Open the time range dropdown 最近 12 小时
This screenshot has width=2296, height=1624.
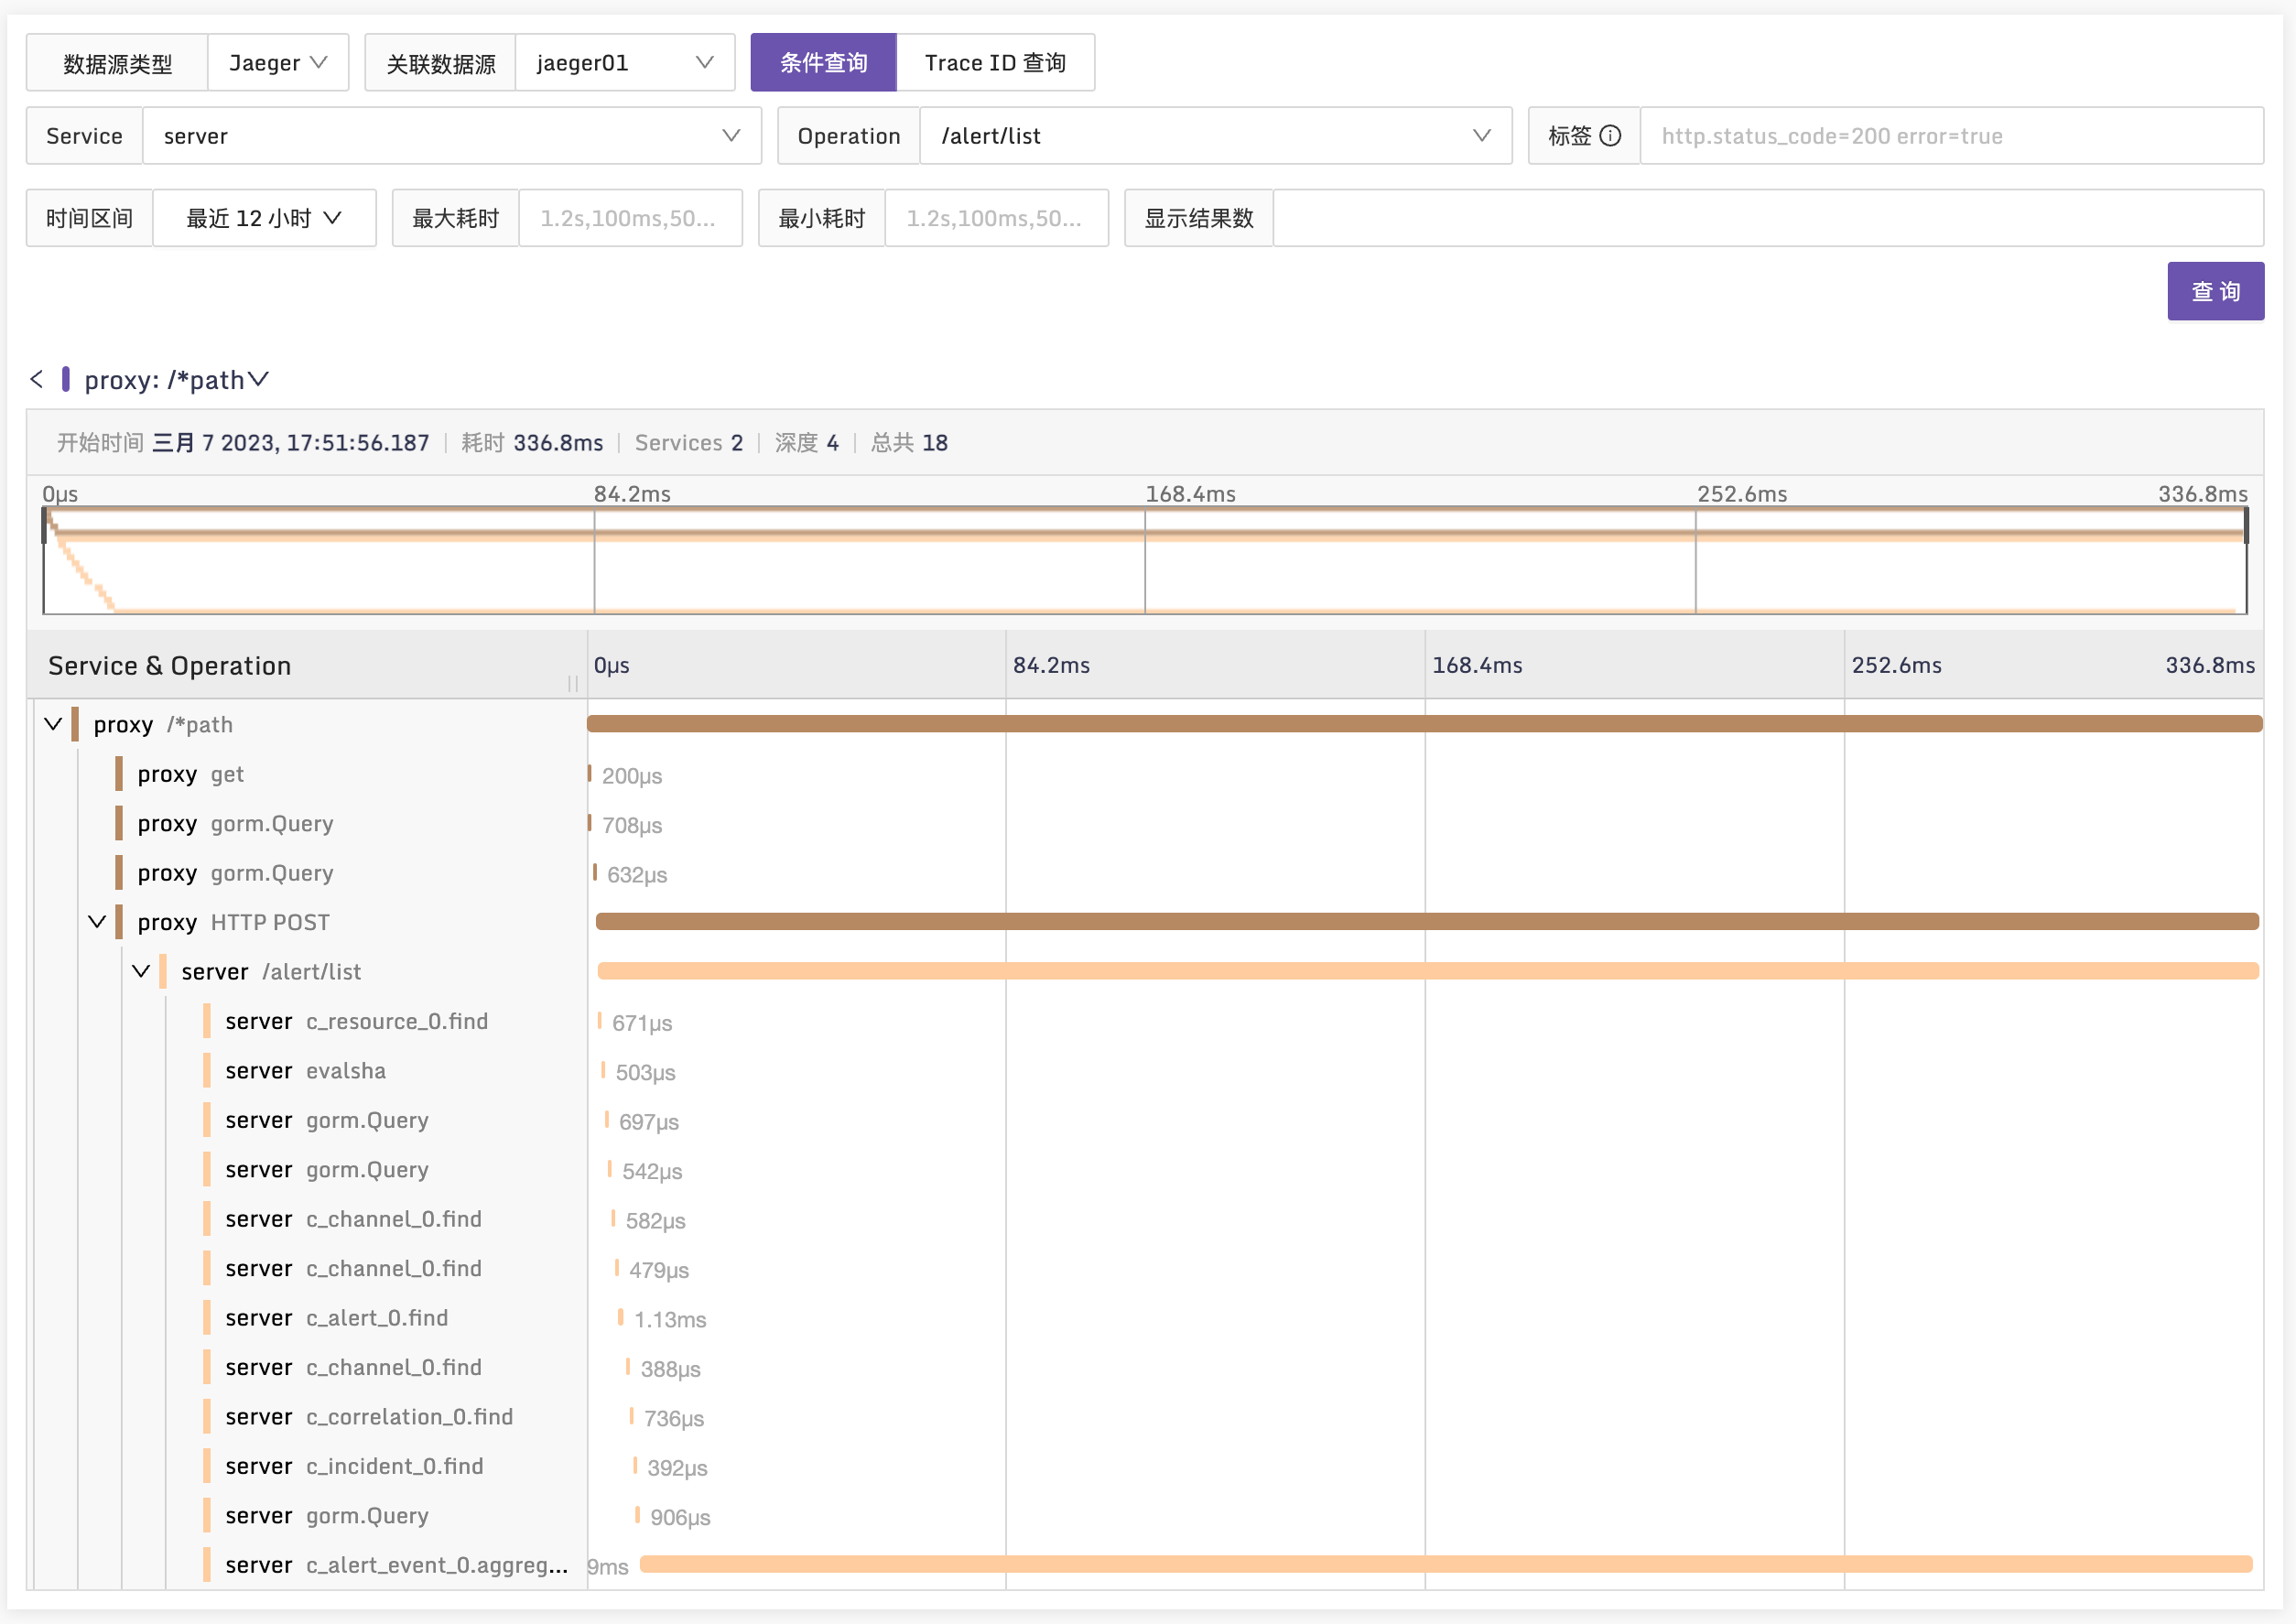[264, 218]
